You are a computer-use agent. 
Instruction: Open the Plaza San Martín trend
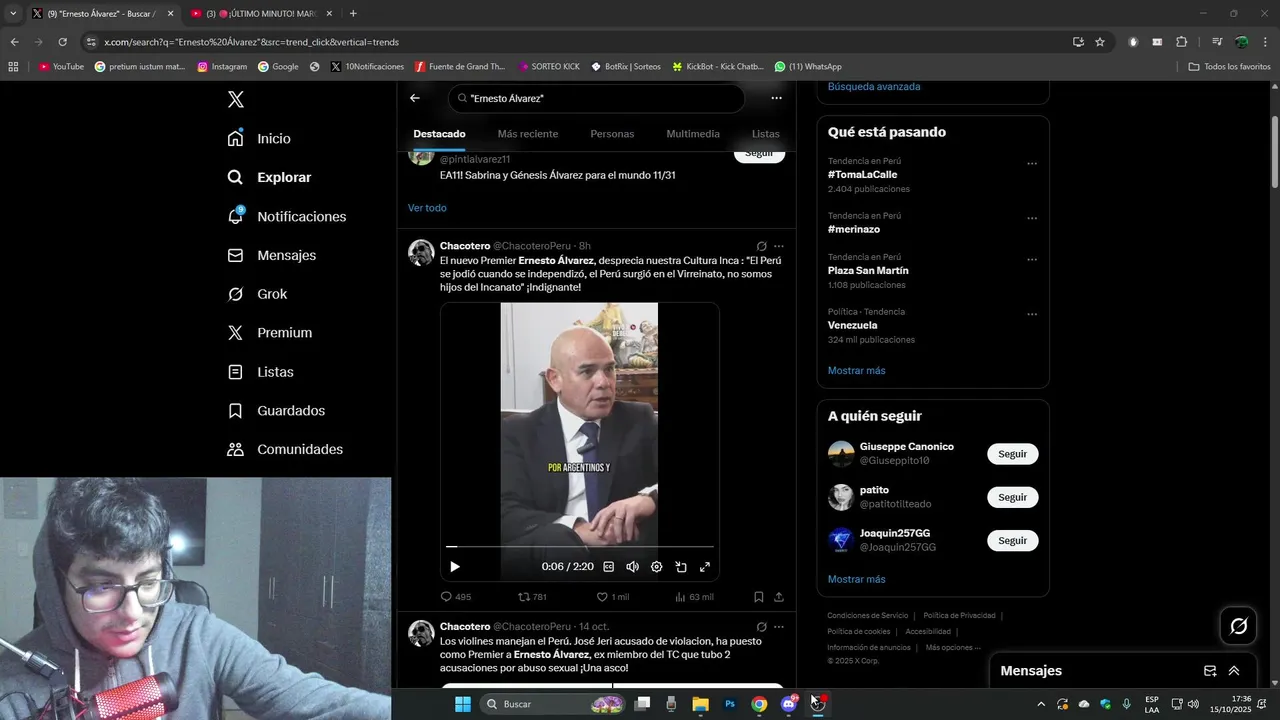pyautogui.click(x=868, y=270)
